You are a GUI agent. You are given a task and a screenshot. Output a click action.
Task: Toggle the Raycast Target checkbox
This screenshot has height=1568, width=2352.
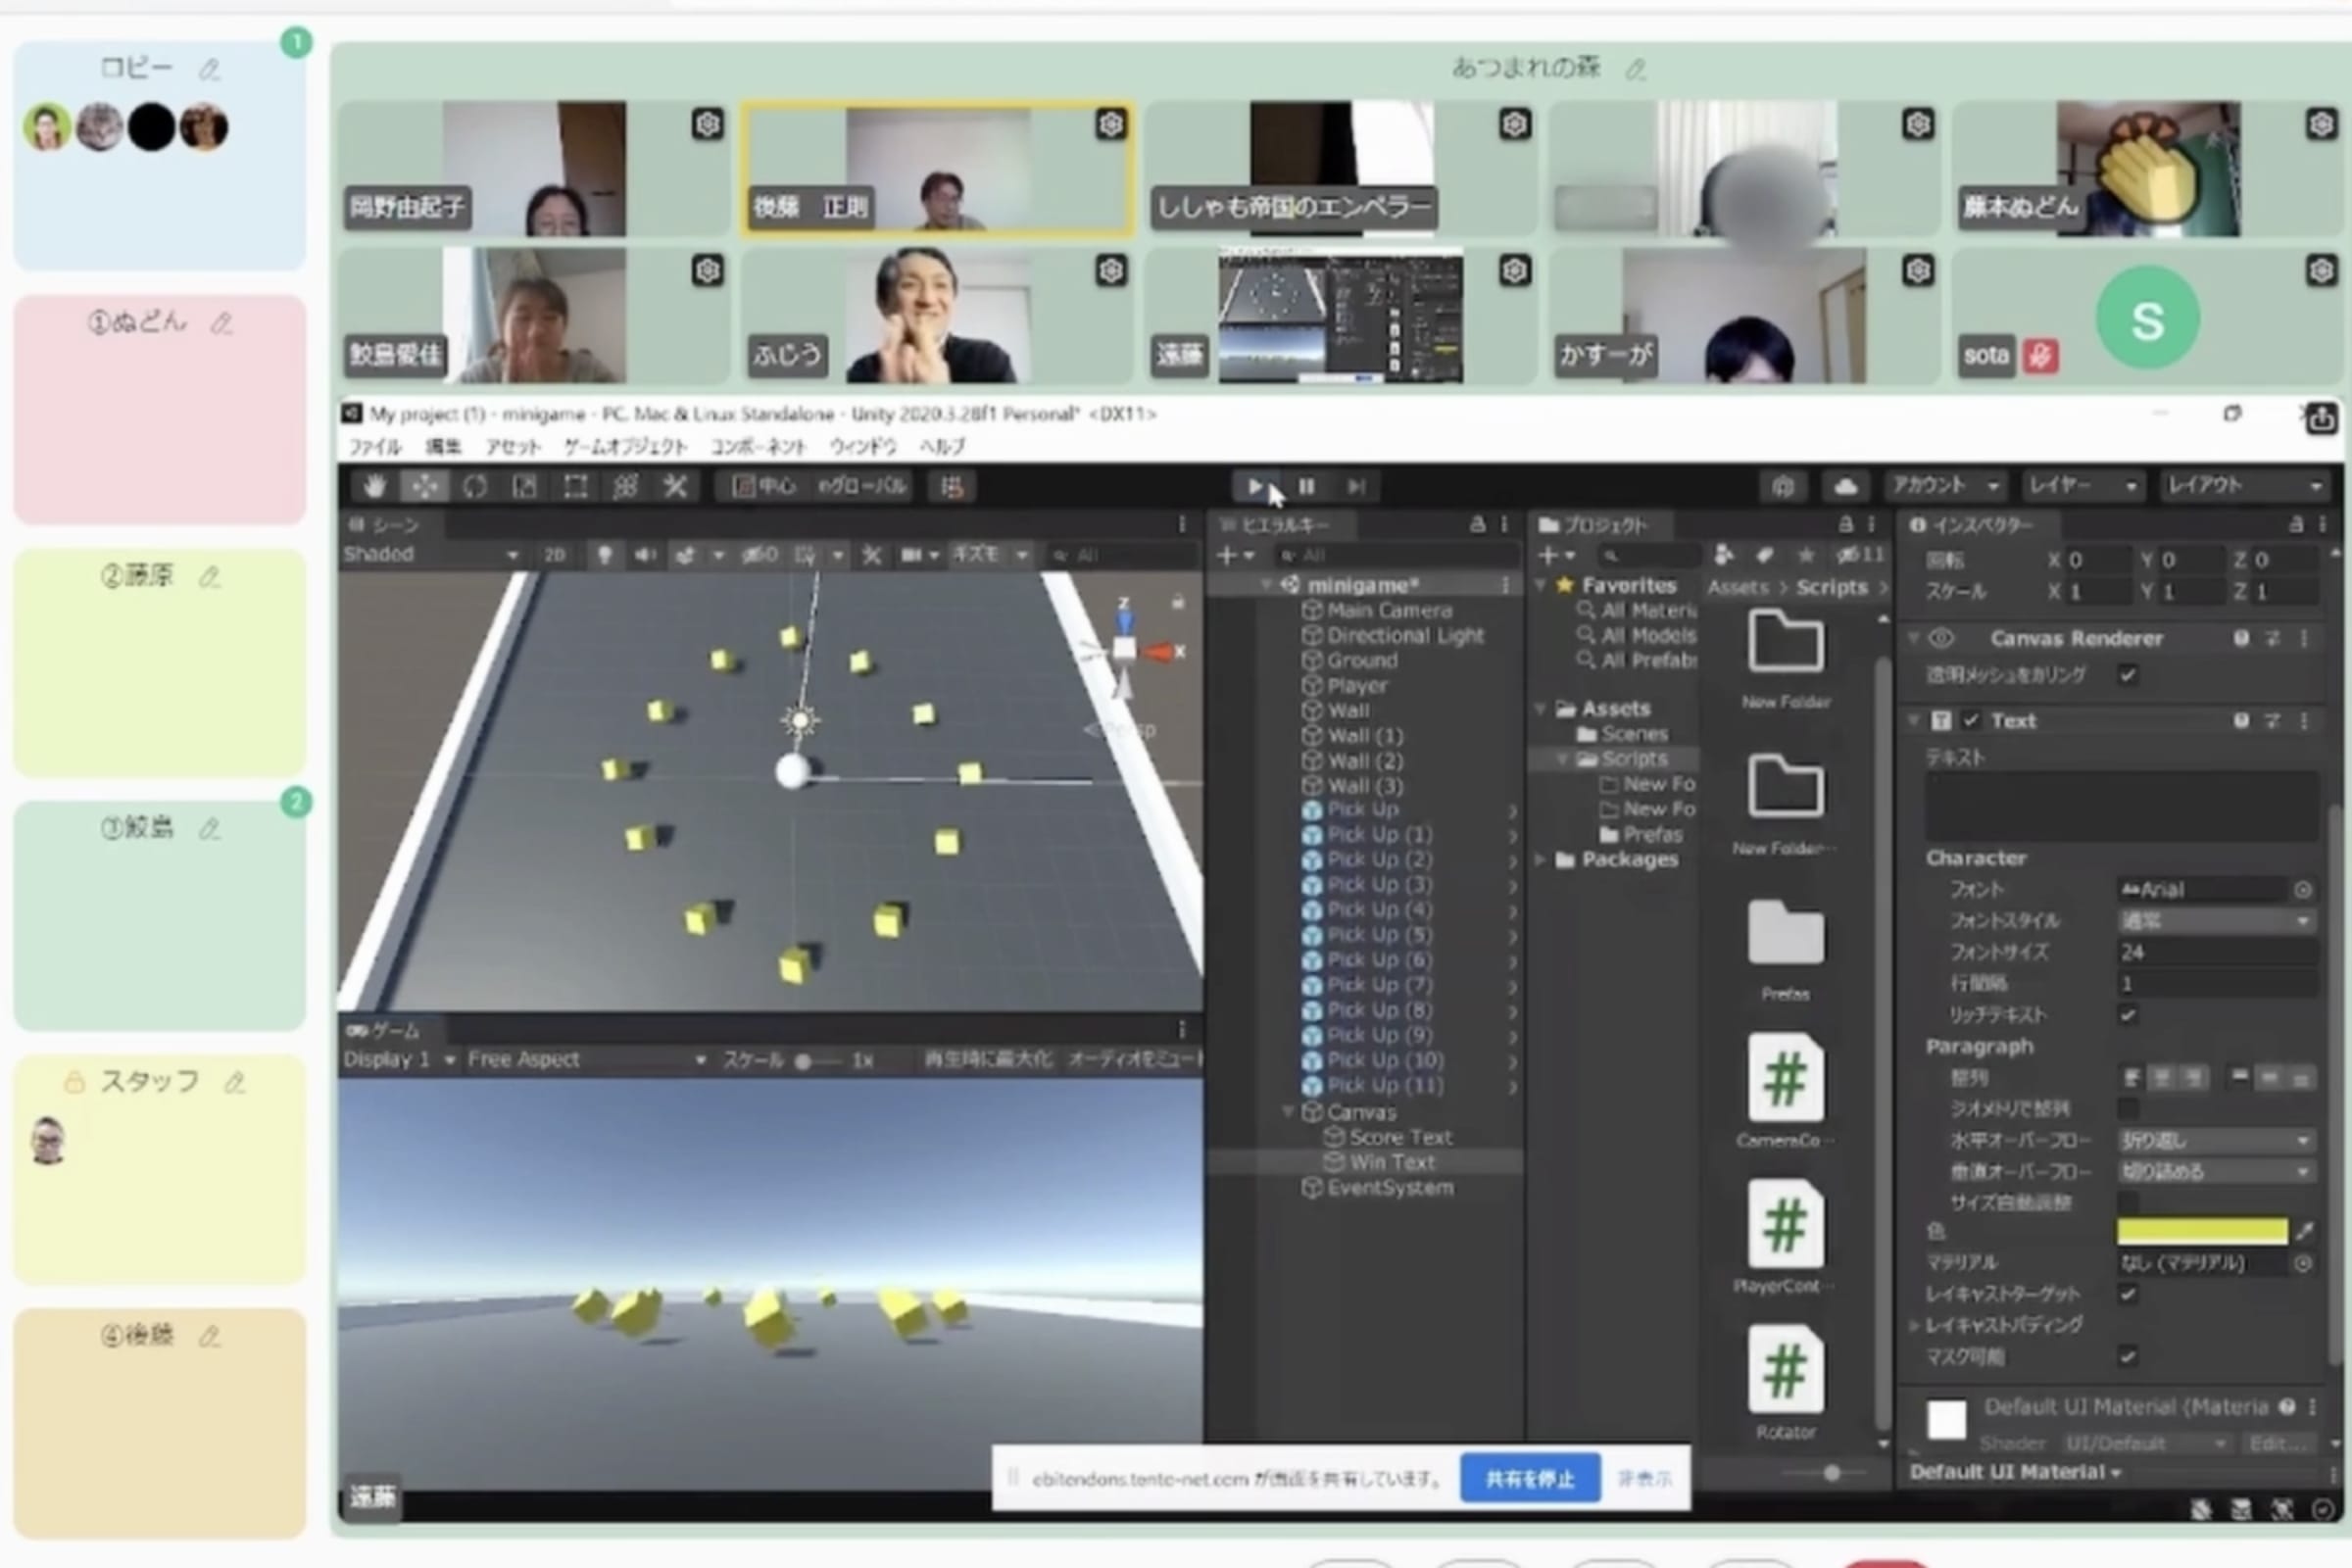point(2128,1294)
